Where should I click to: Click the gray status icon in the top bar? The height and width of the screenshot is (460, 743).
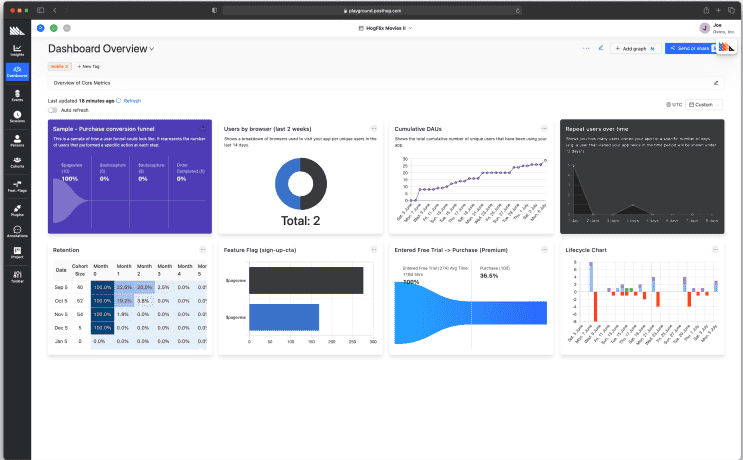tap(67, 28)
